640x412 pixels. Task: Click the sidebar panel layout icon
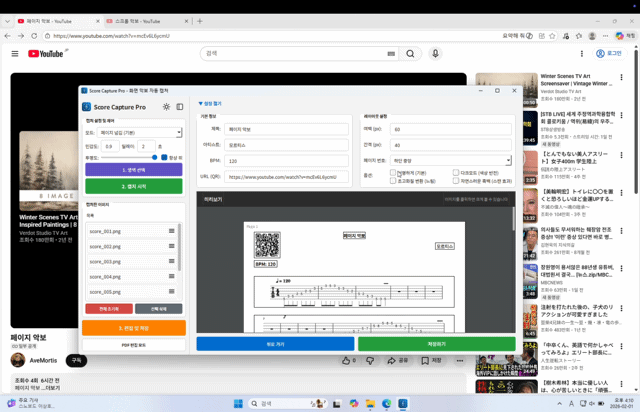180,107
